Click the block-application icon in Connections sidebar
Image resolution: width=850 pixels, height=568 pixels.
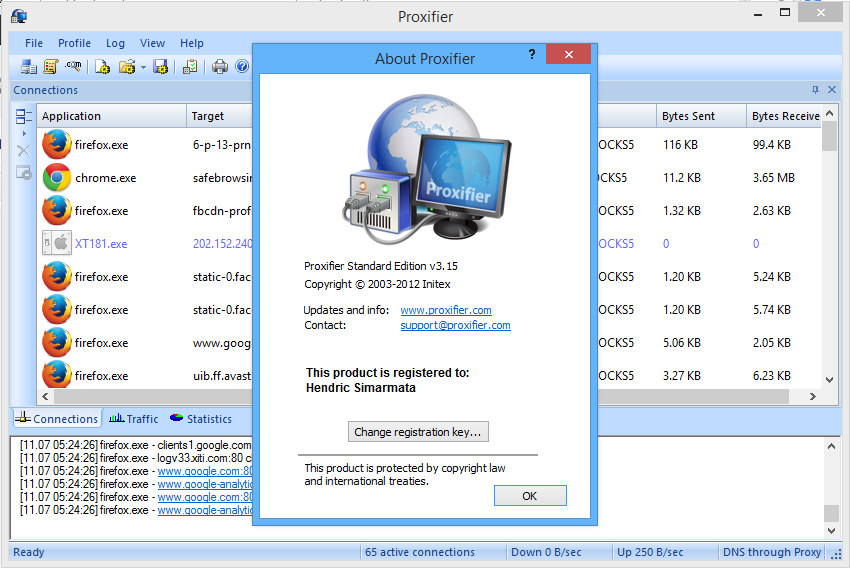tap(23, 173)
